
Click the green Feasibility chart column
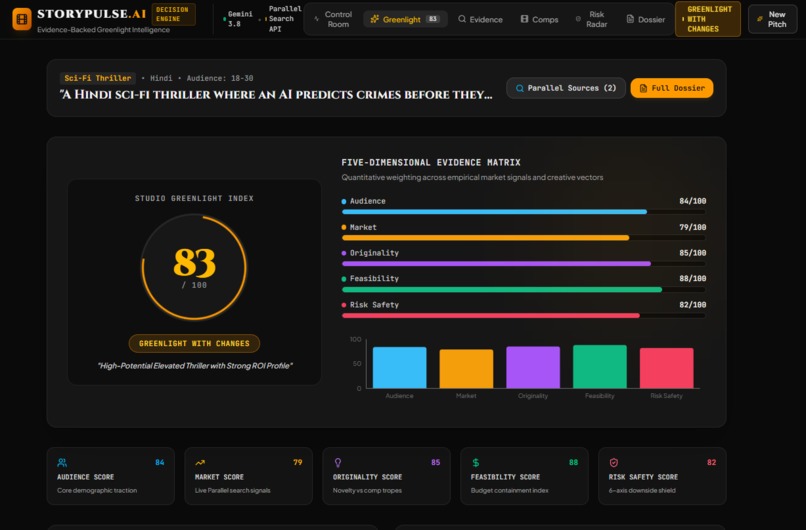click(x=600, y=367)
